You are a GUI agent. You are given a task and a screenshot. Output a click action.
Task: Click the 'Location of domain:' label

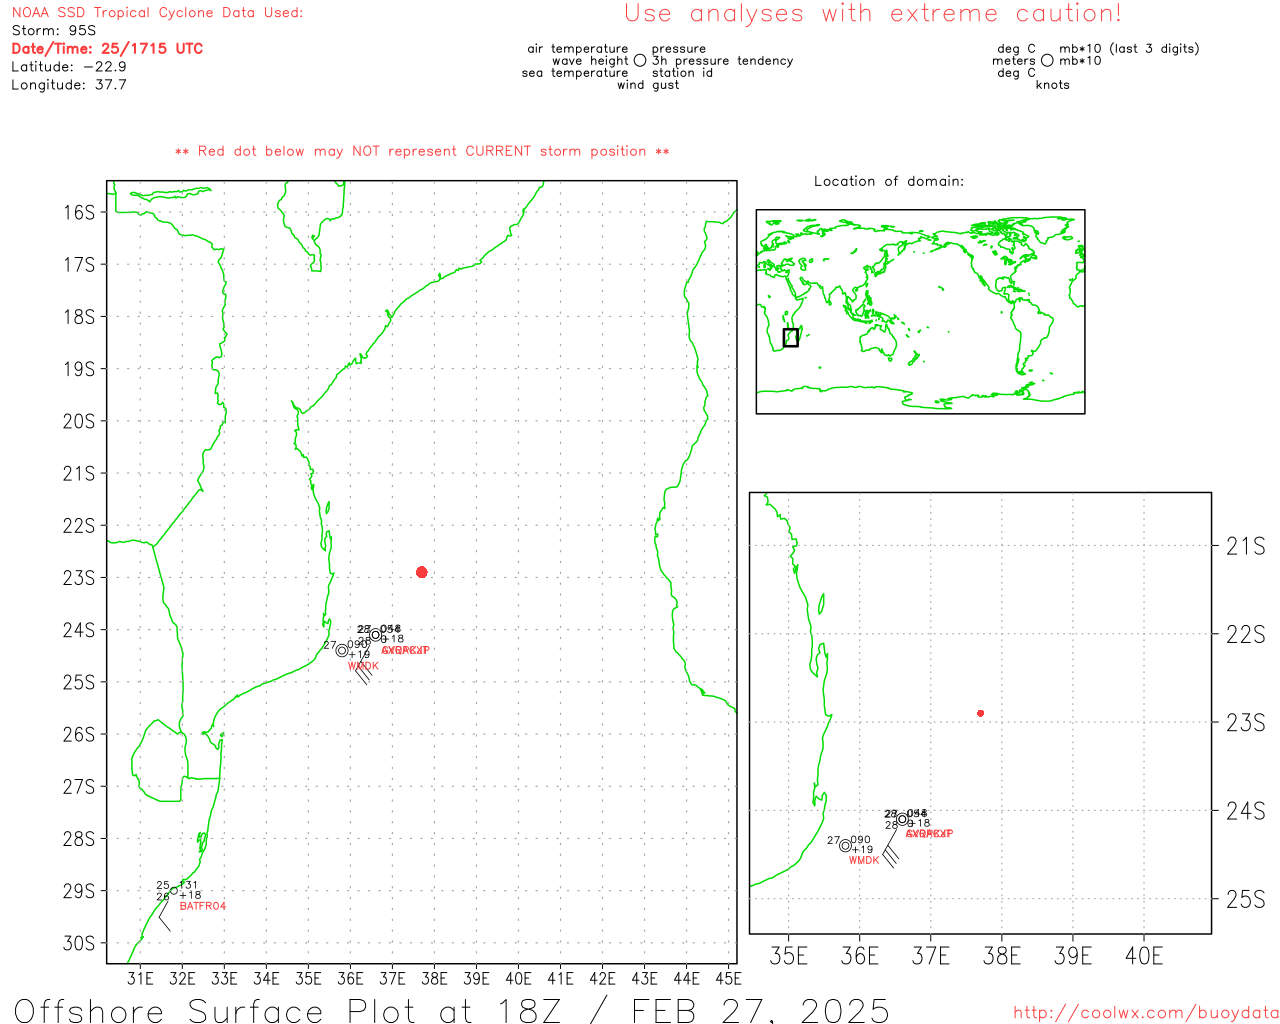pyautogui.click(x=889, y=181)
